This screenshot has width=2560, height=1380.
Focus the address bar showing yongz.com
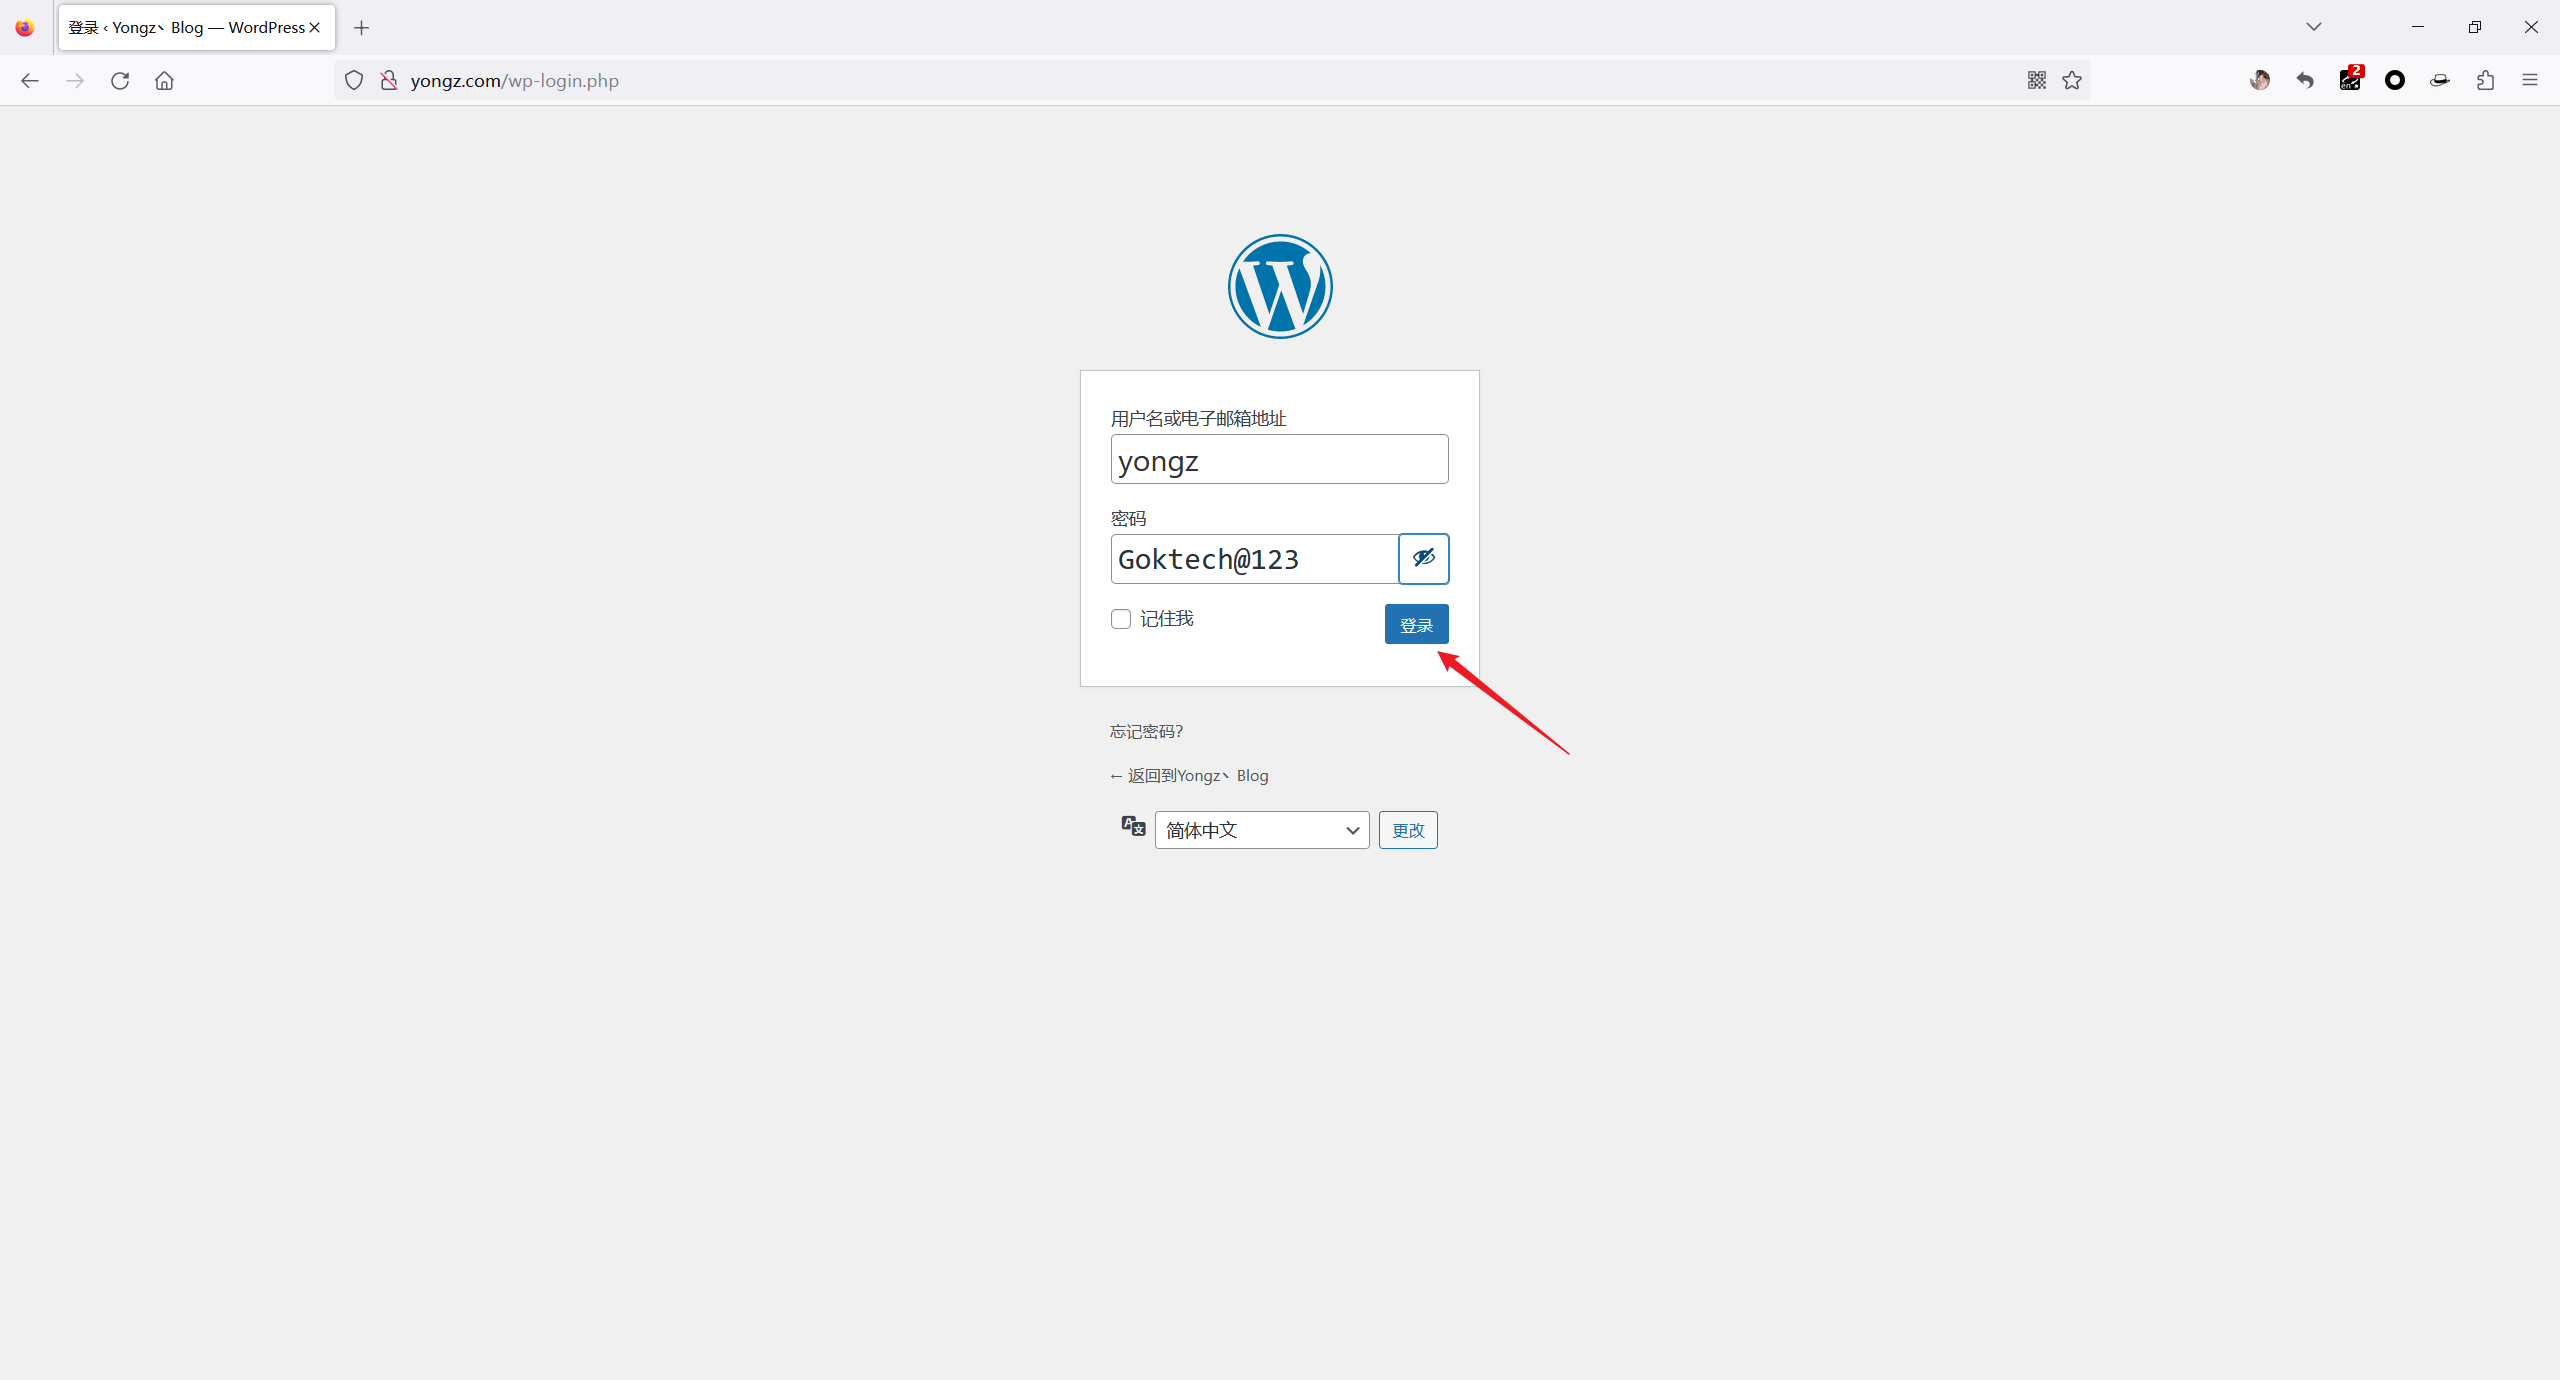[1210, 81]
